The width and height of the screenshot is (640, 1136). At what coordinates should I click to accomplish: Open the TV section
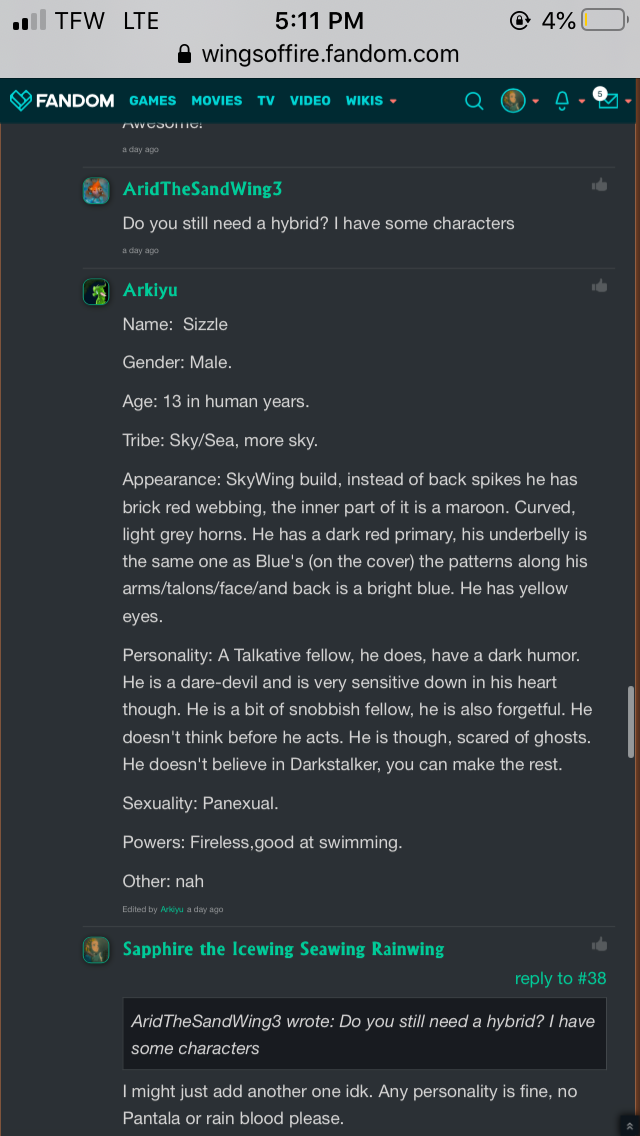[265, 101]
